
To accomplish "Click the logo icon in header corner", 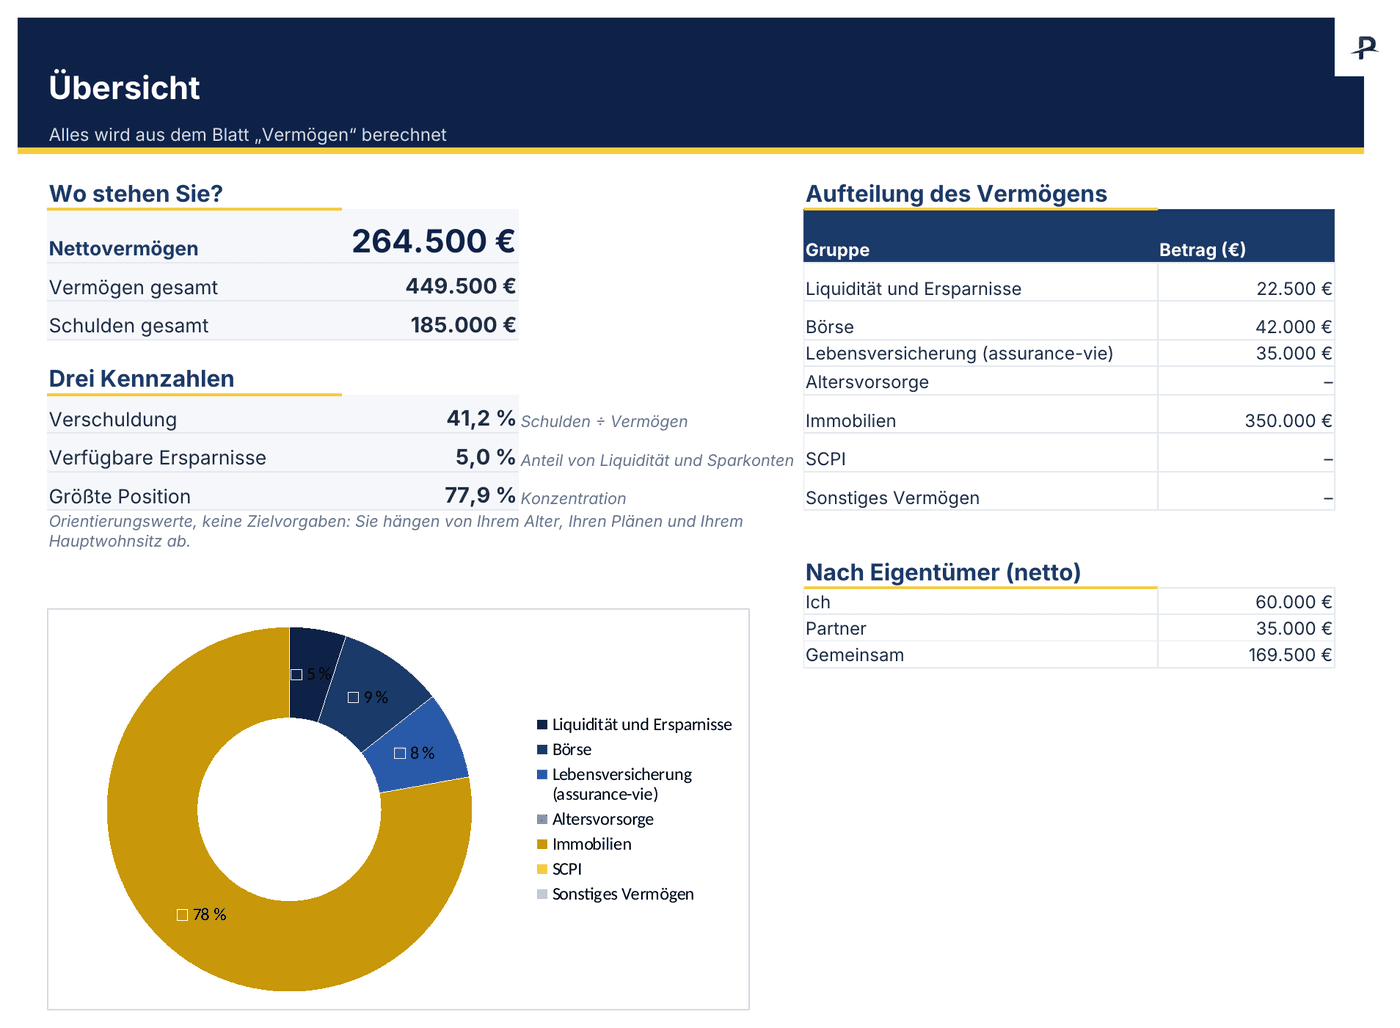I will tap(1365, 47).
